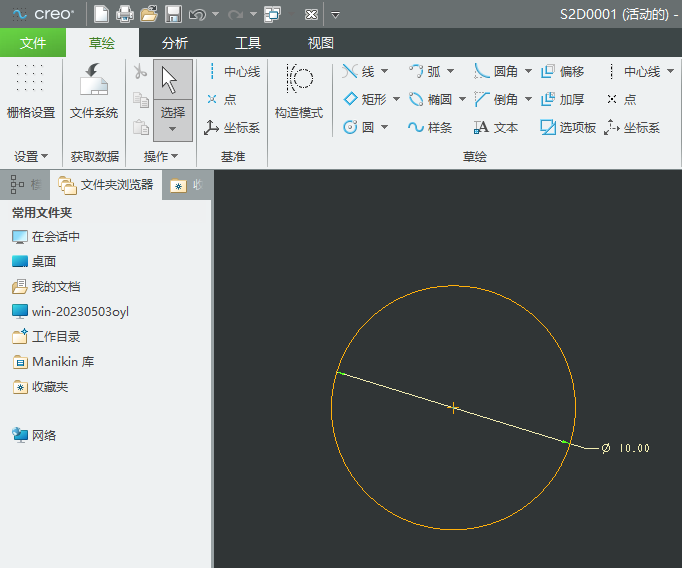Viewport: 682px width, 568px height.
Task: Click the 加厚 (Thicken) tool
Action: (x=562, y=100)
